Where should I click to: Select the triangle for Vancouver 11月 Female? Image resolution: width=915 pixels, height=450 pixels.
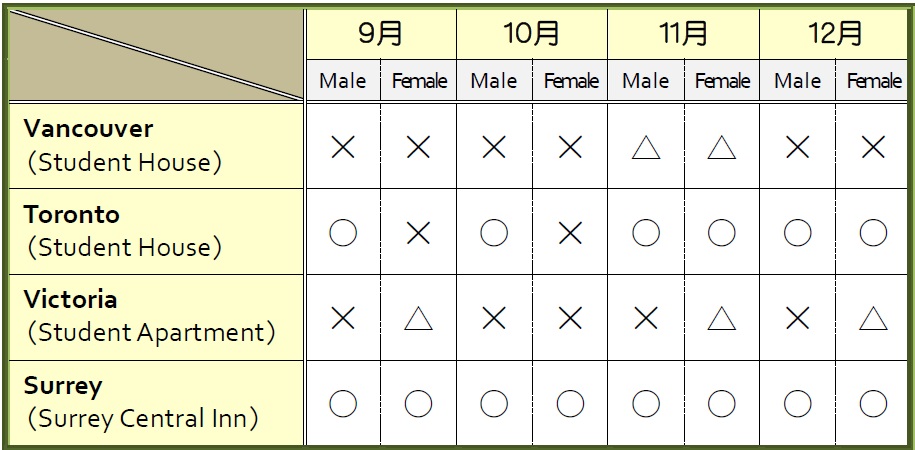coord(722,147)
